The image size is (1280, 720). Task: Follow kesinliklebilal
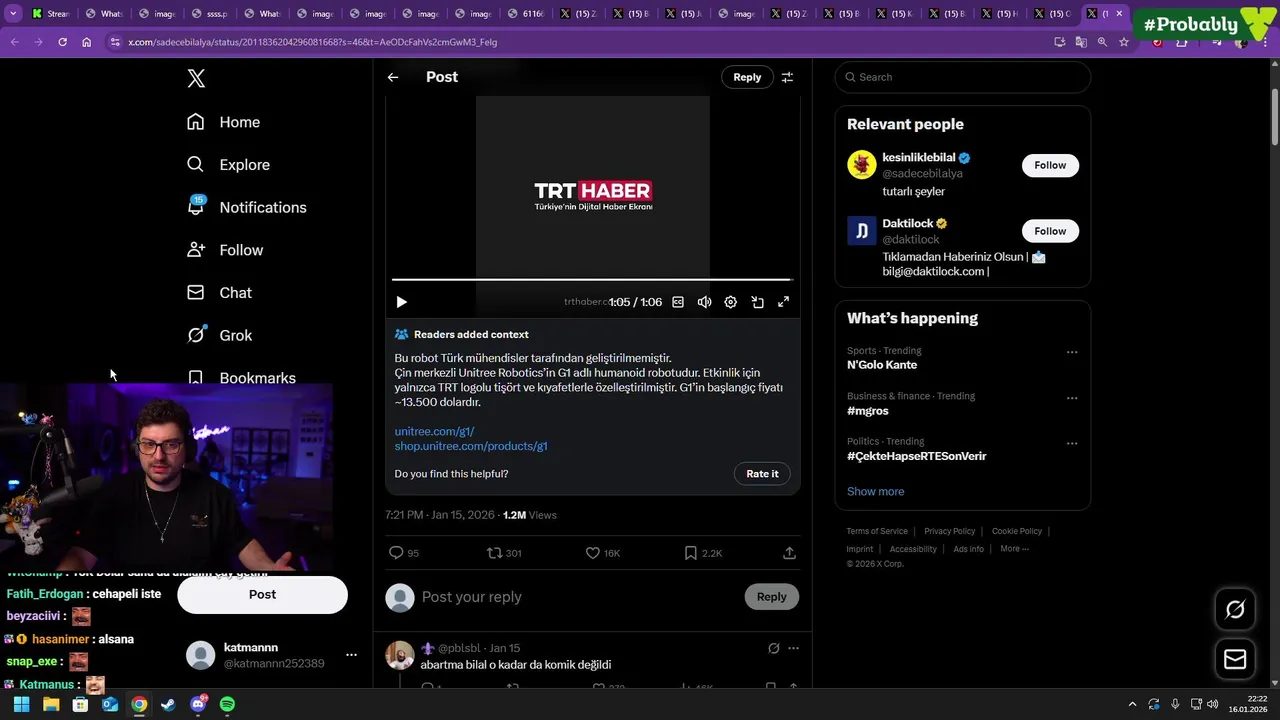tap(1050, 165)
